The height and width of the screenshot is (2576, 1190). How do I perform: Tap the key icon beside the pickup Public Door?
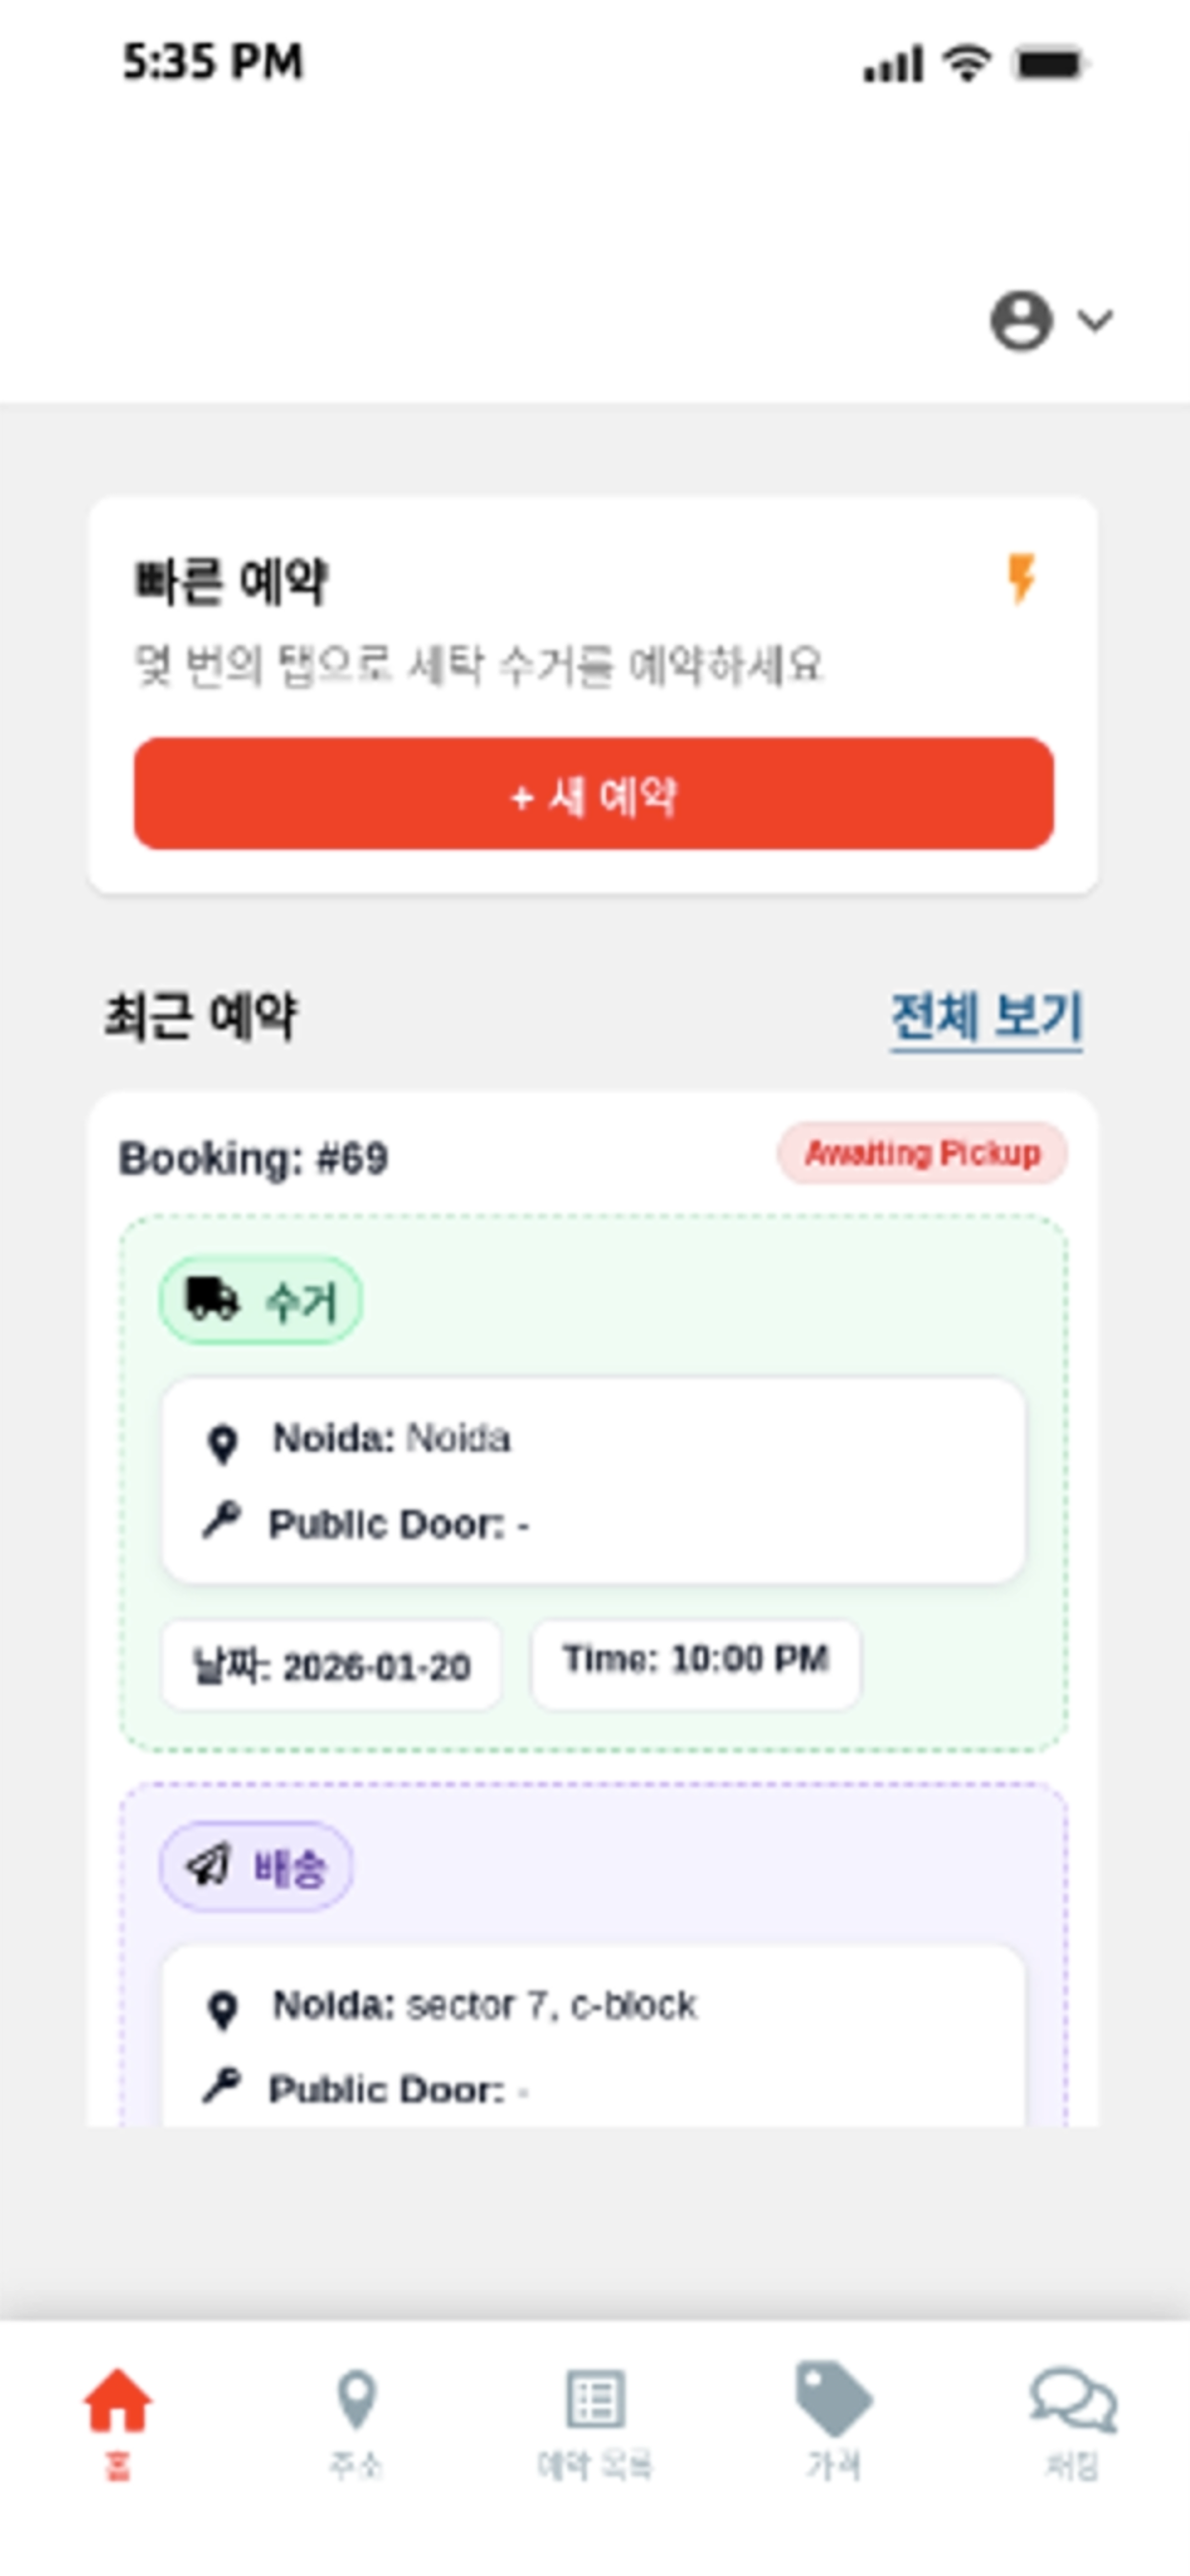point(221,1522)
